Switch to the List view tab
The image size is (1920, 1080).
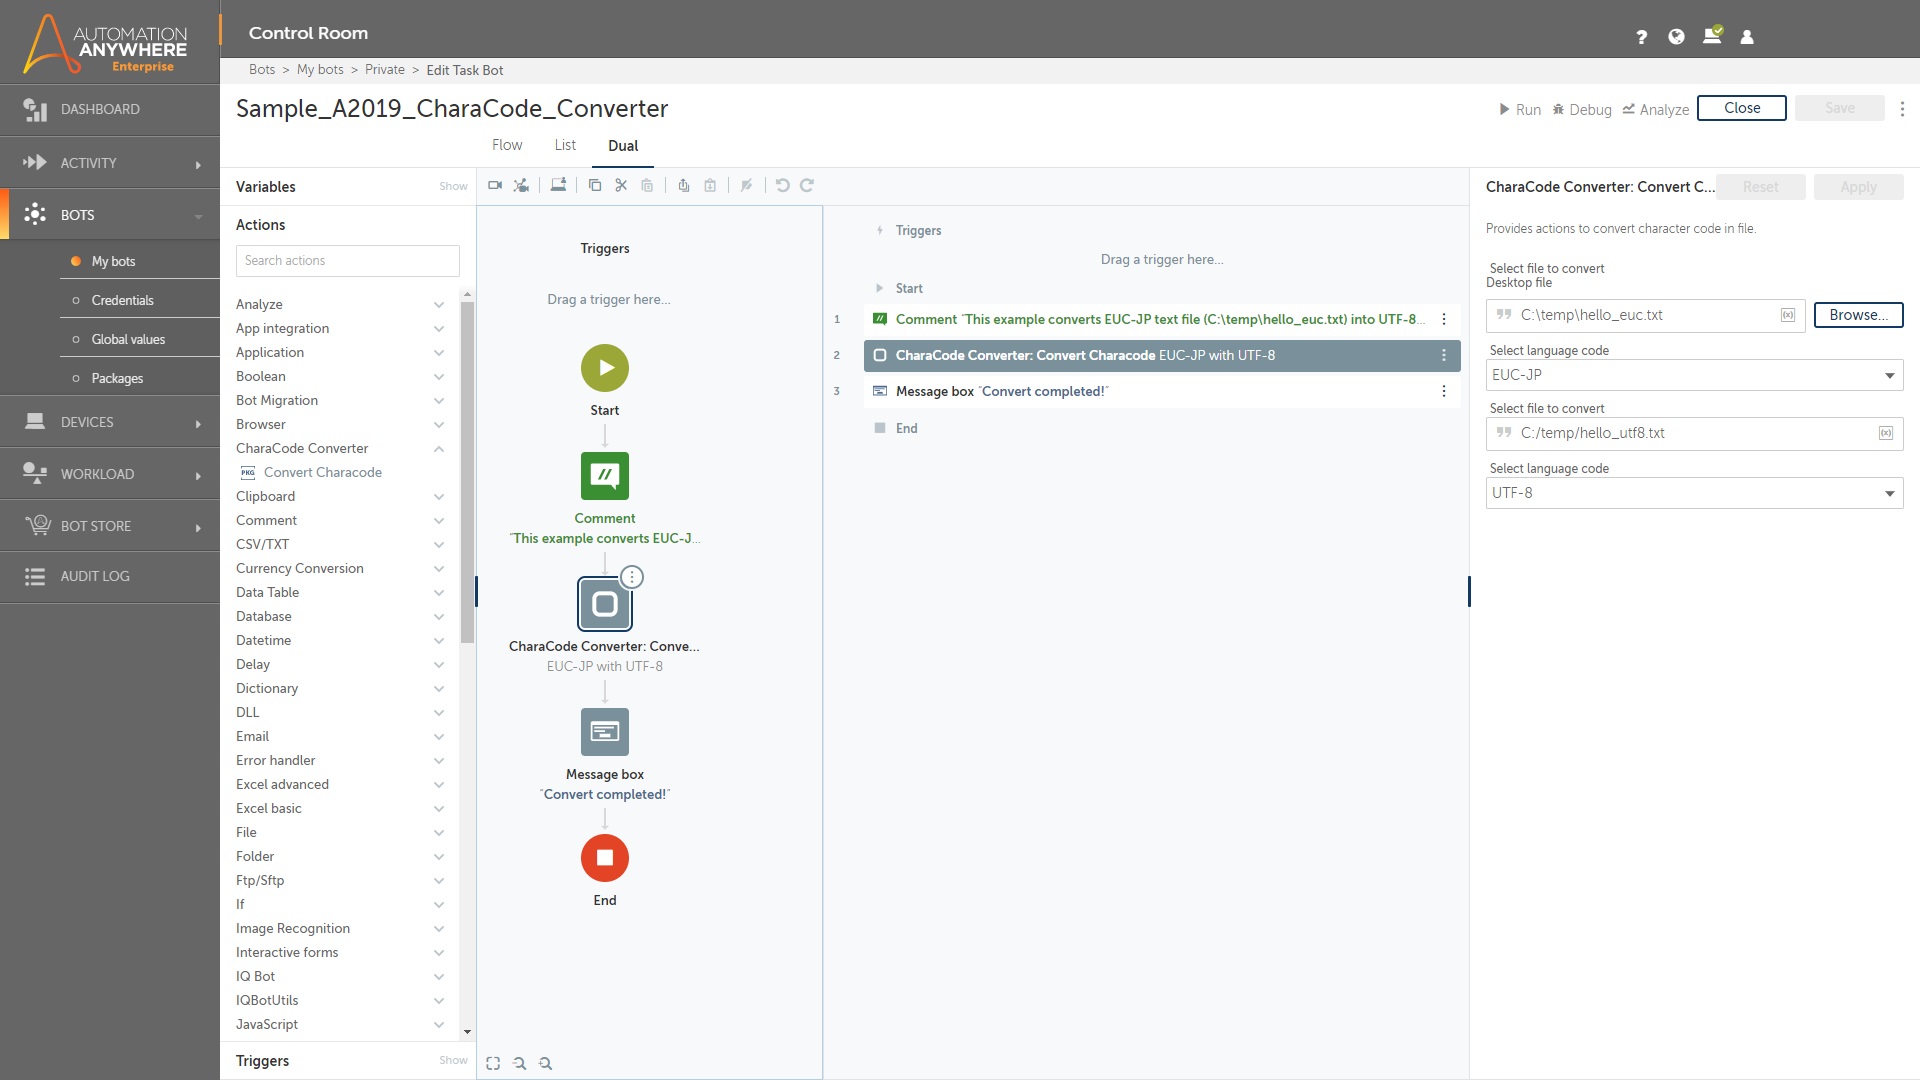[565, 145]
